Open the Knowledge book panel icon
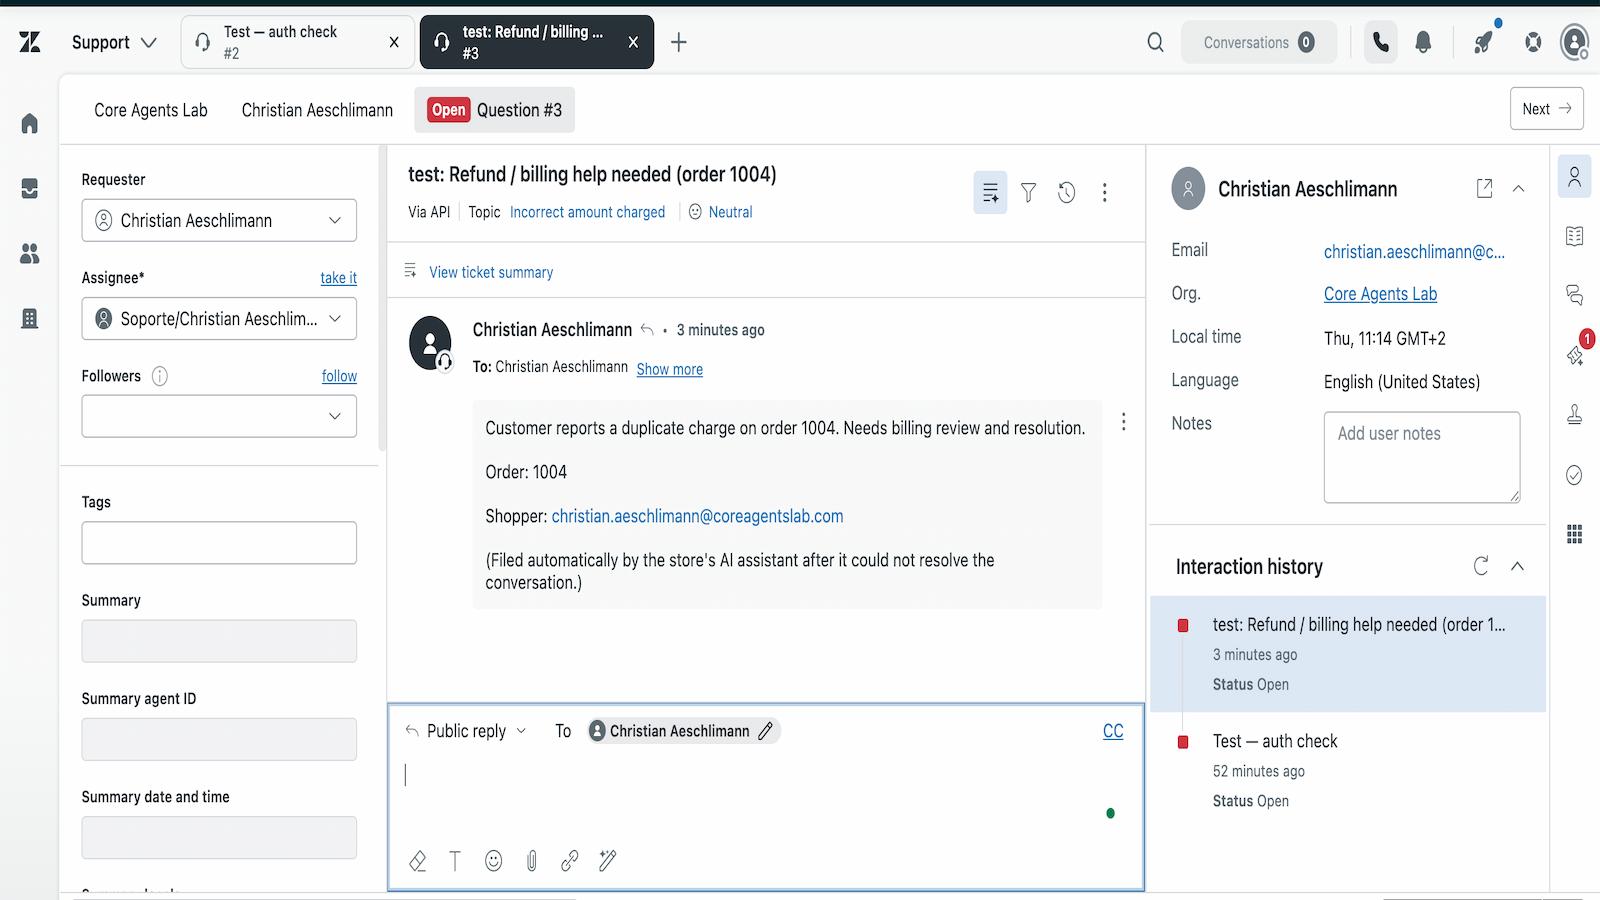 click(1574, 236)
